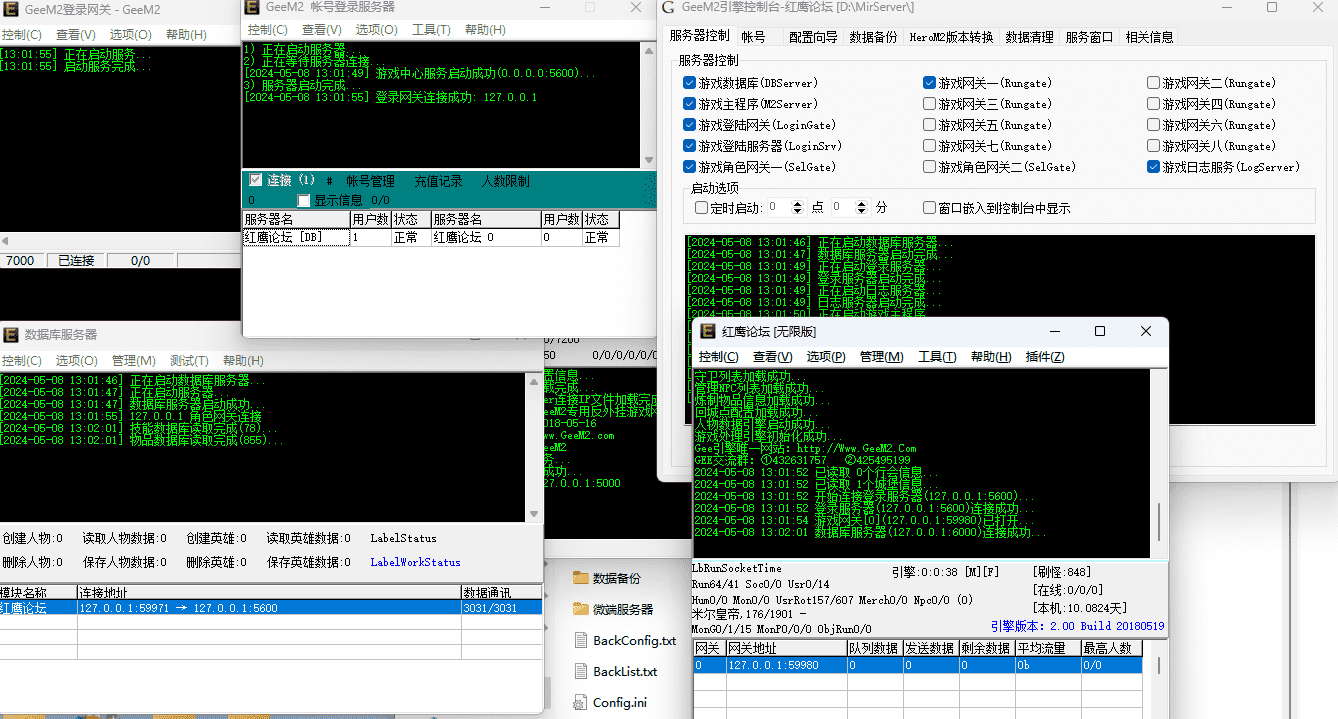Switch to the 服务窗口 tab

1089,37
